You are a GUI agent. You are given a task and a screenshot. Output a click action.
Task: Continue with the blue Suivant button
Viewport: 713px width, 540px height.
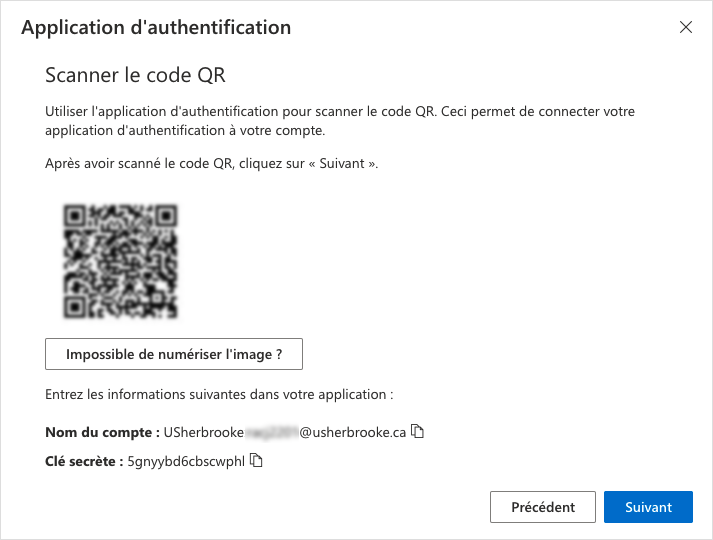pos(648,507)
